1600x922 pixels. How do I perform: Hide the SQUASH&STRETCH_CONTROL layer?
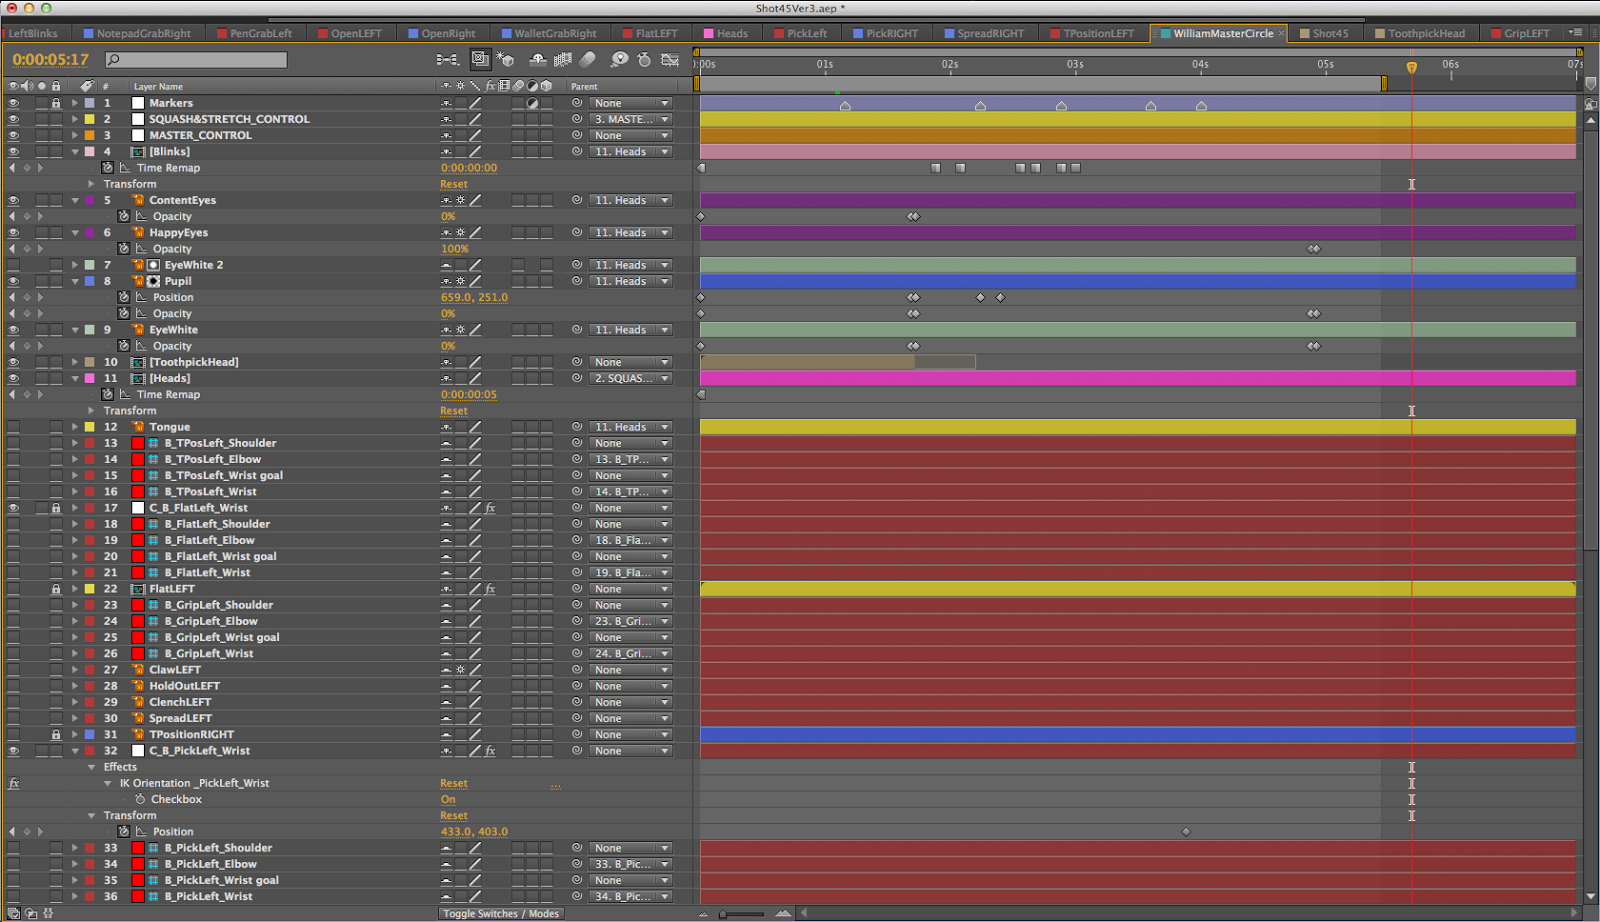pyautogui.click(x=13, y=119)
